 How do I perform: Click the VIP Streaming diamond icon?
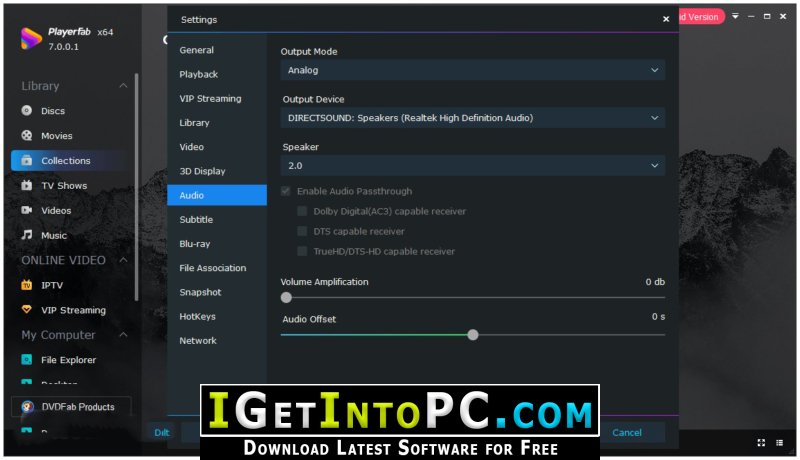pyautogui.click(x=27, y=310)
